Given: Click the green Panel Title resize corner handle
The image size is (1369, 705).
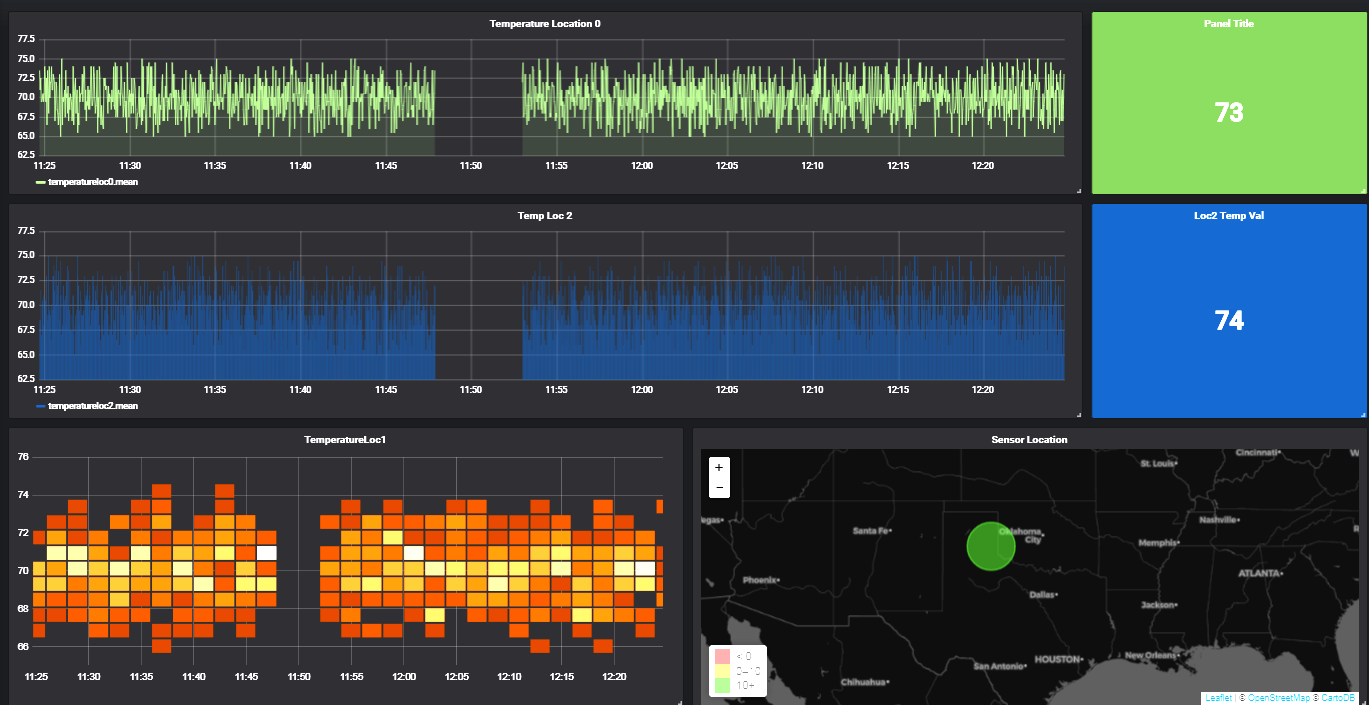Looking at the screenshot, I should (x=1362, y=190).
